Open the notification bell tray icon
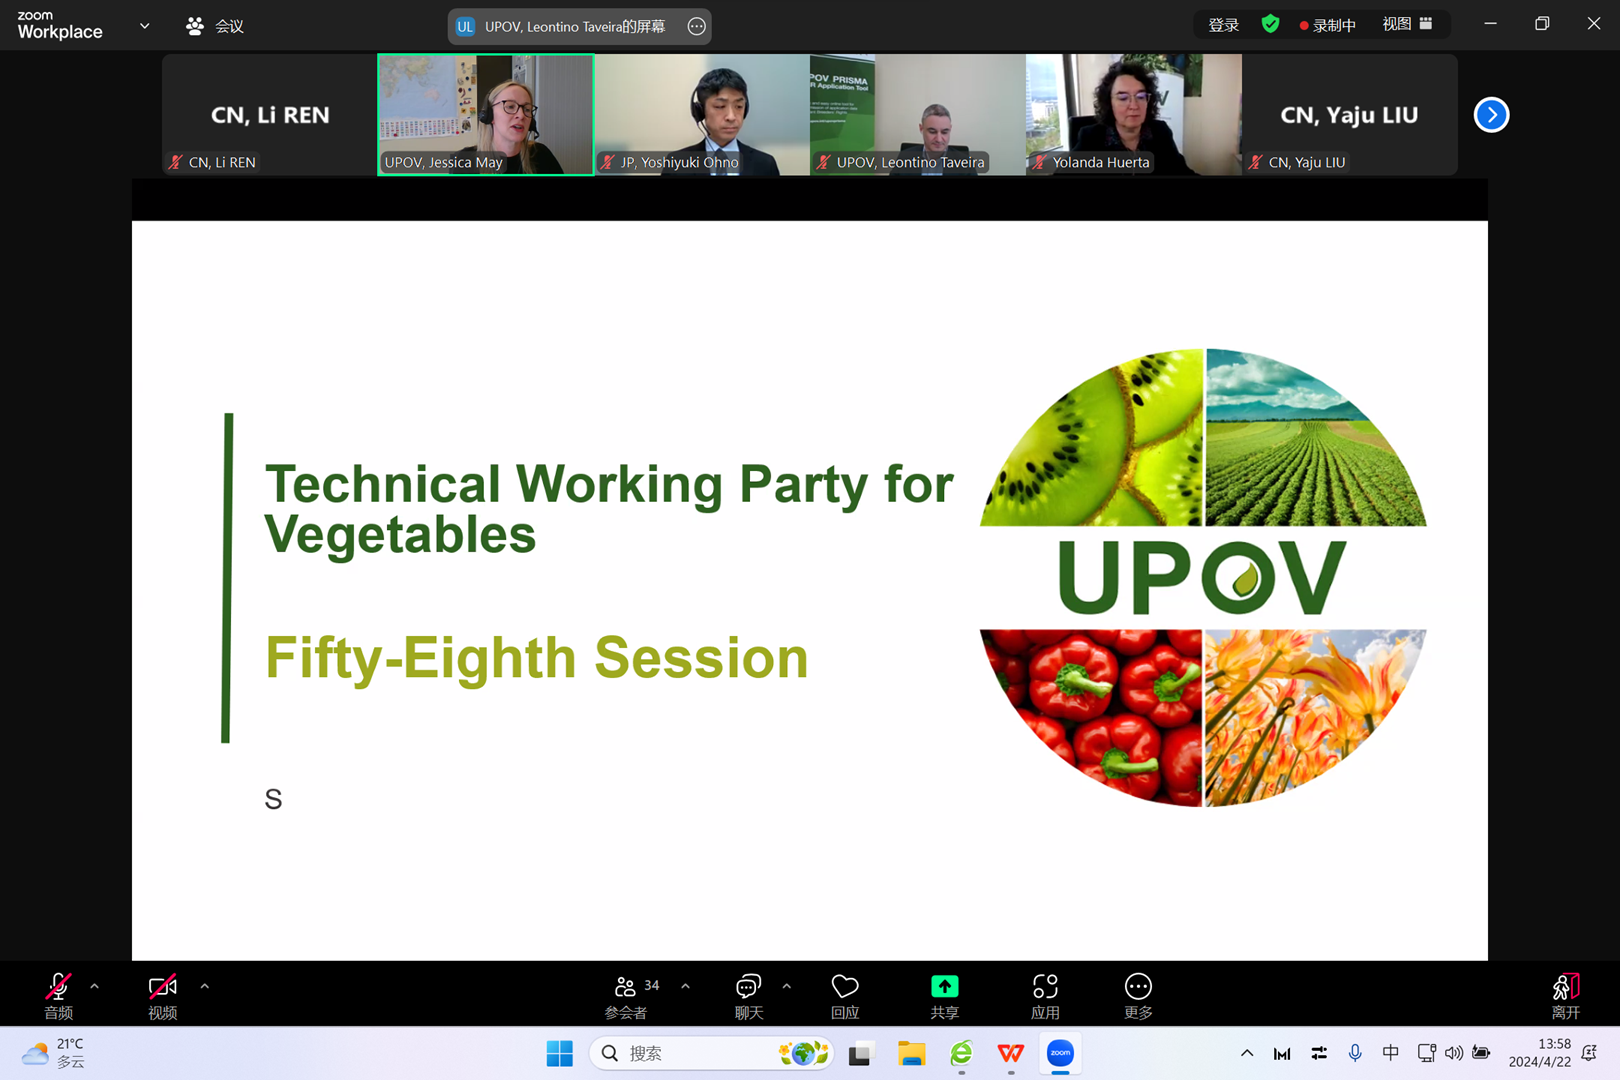1620x1080 pixels. [x=1590, y=1053]
